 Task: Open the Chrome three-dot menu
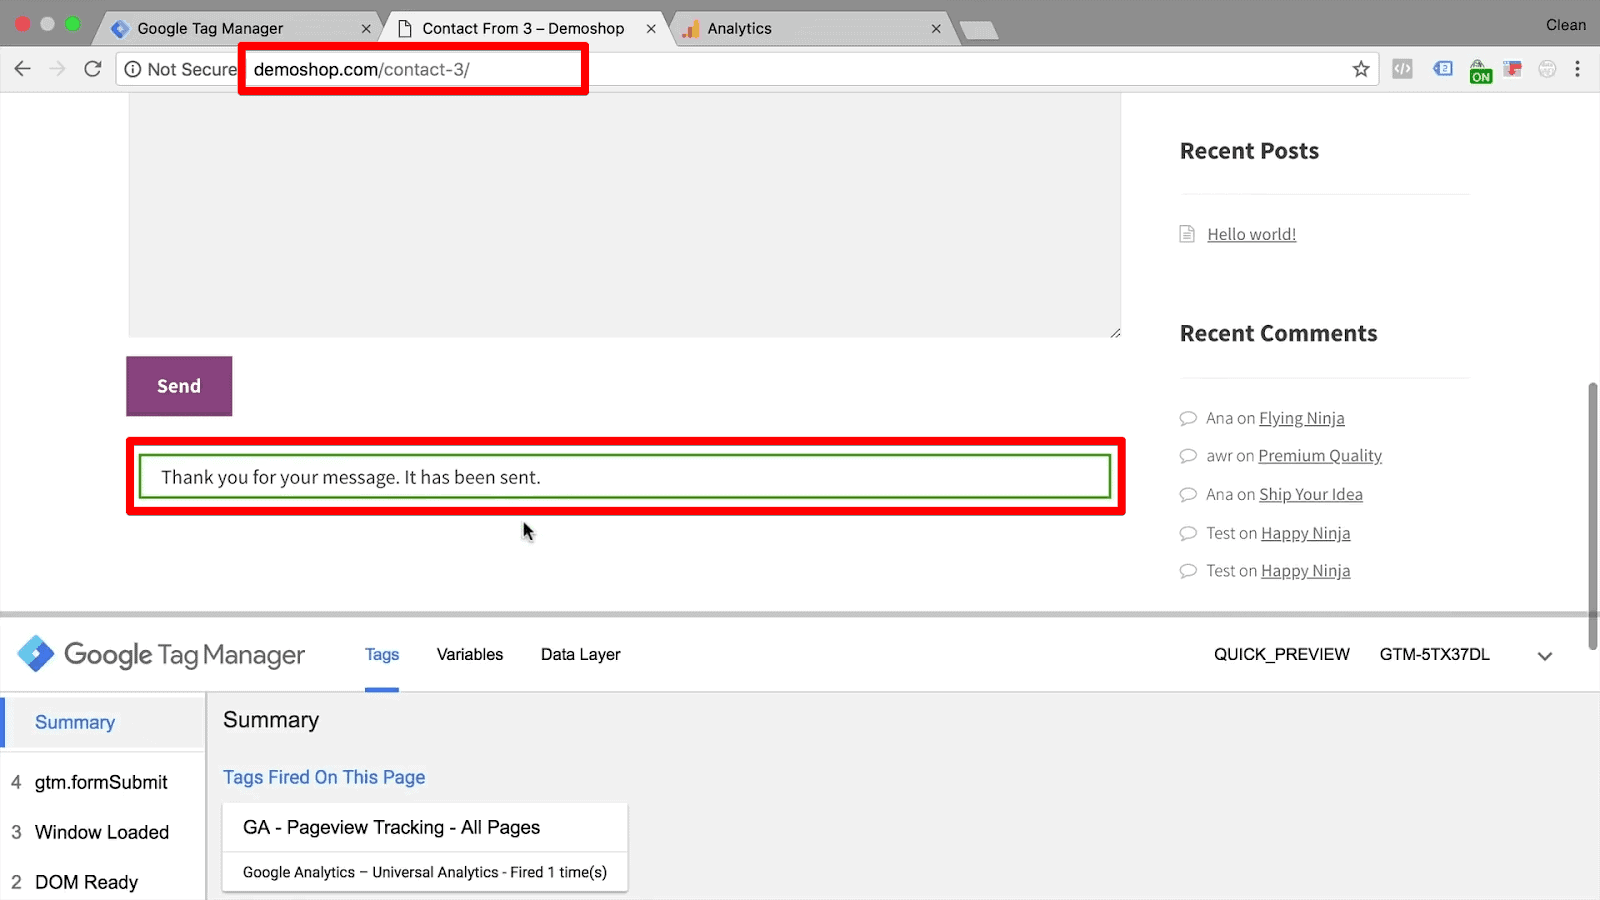point(1578,69)
